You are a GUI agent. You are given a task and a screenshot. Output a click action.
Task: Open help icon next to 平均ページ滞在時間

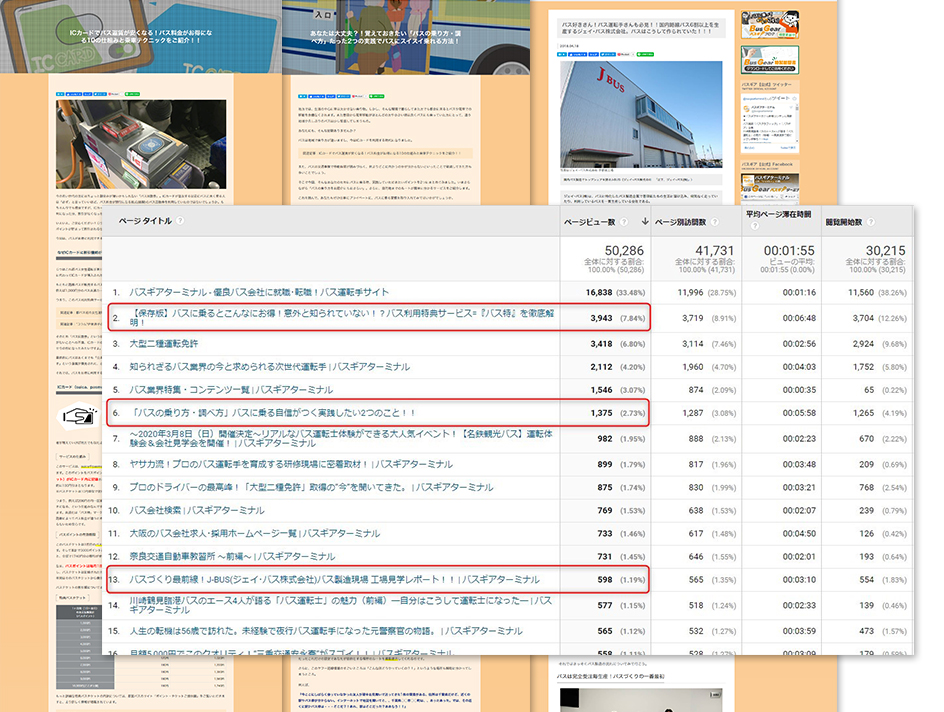click(755, 226)
